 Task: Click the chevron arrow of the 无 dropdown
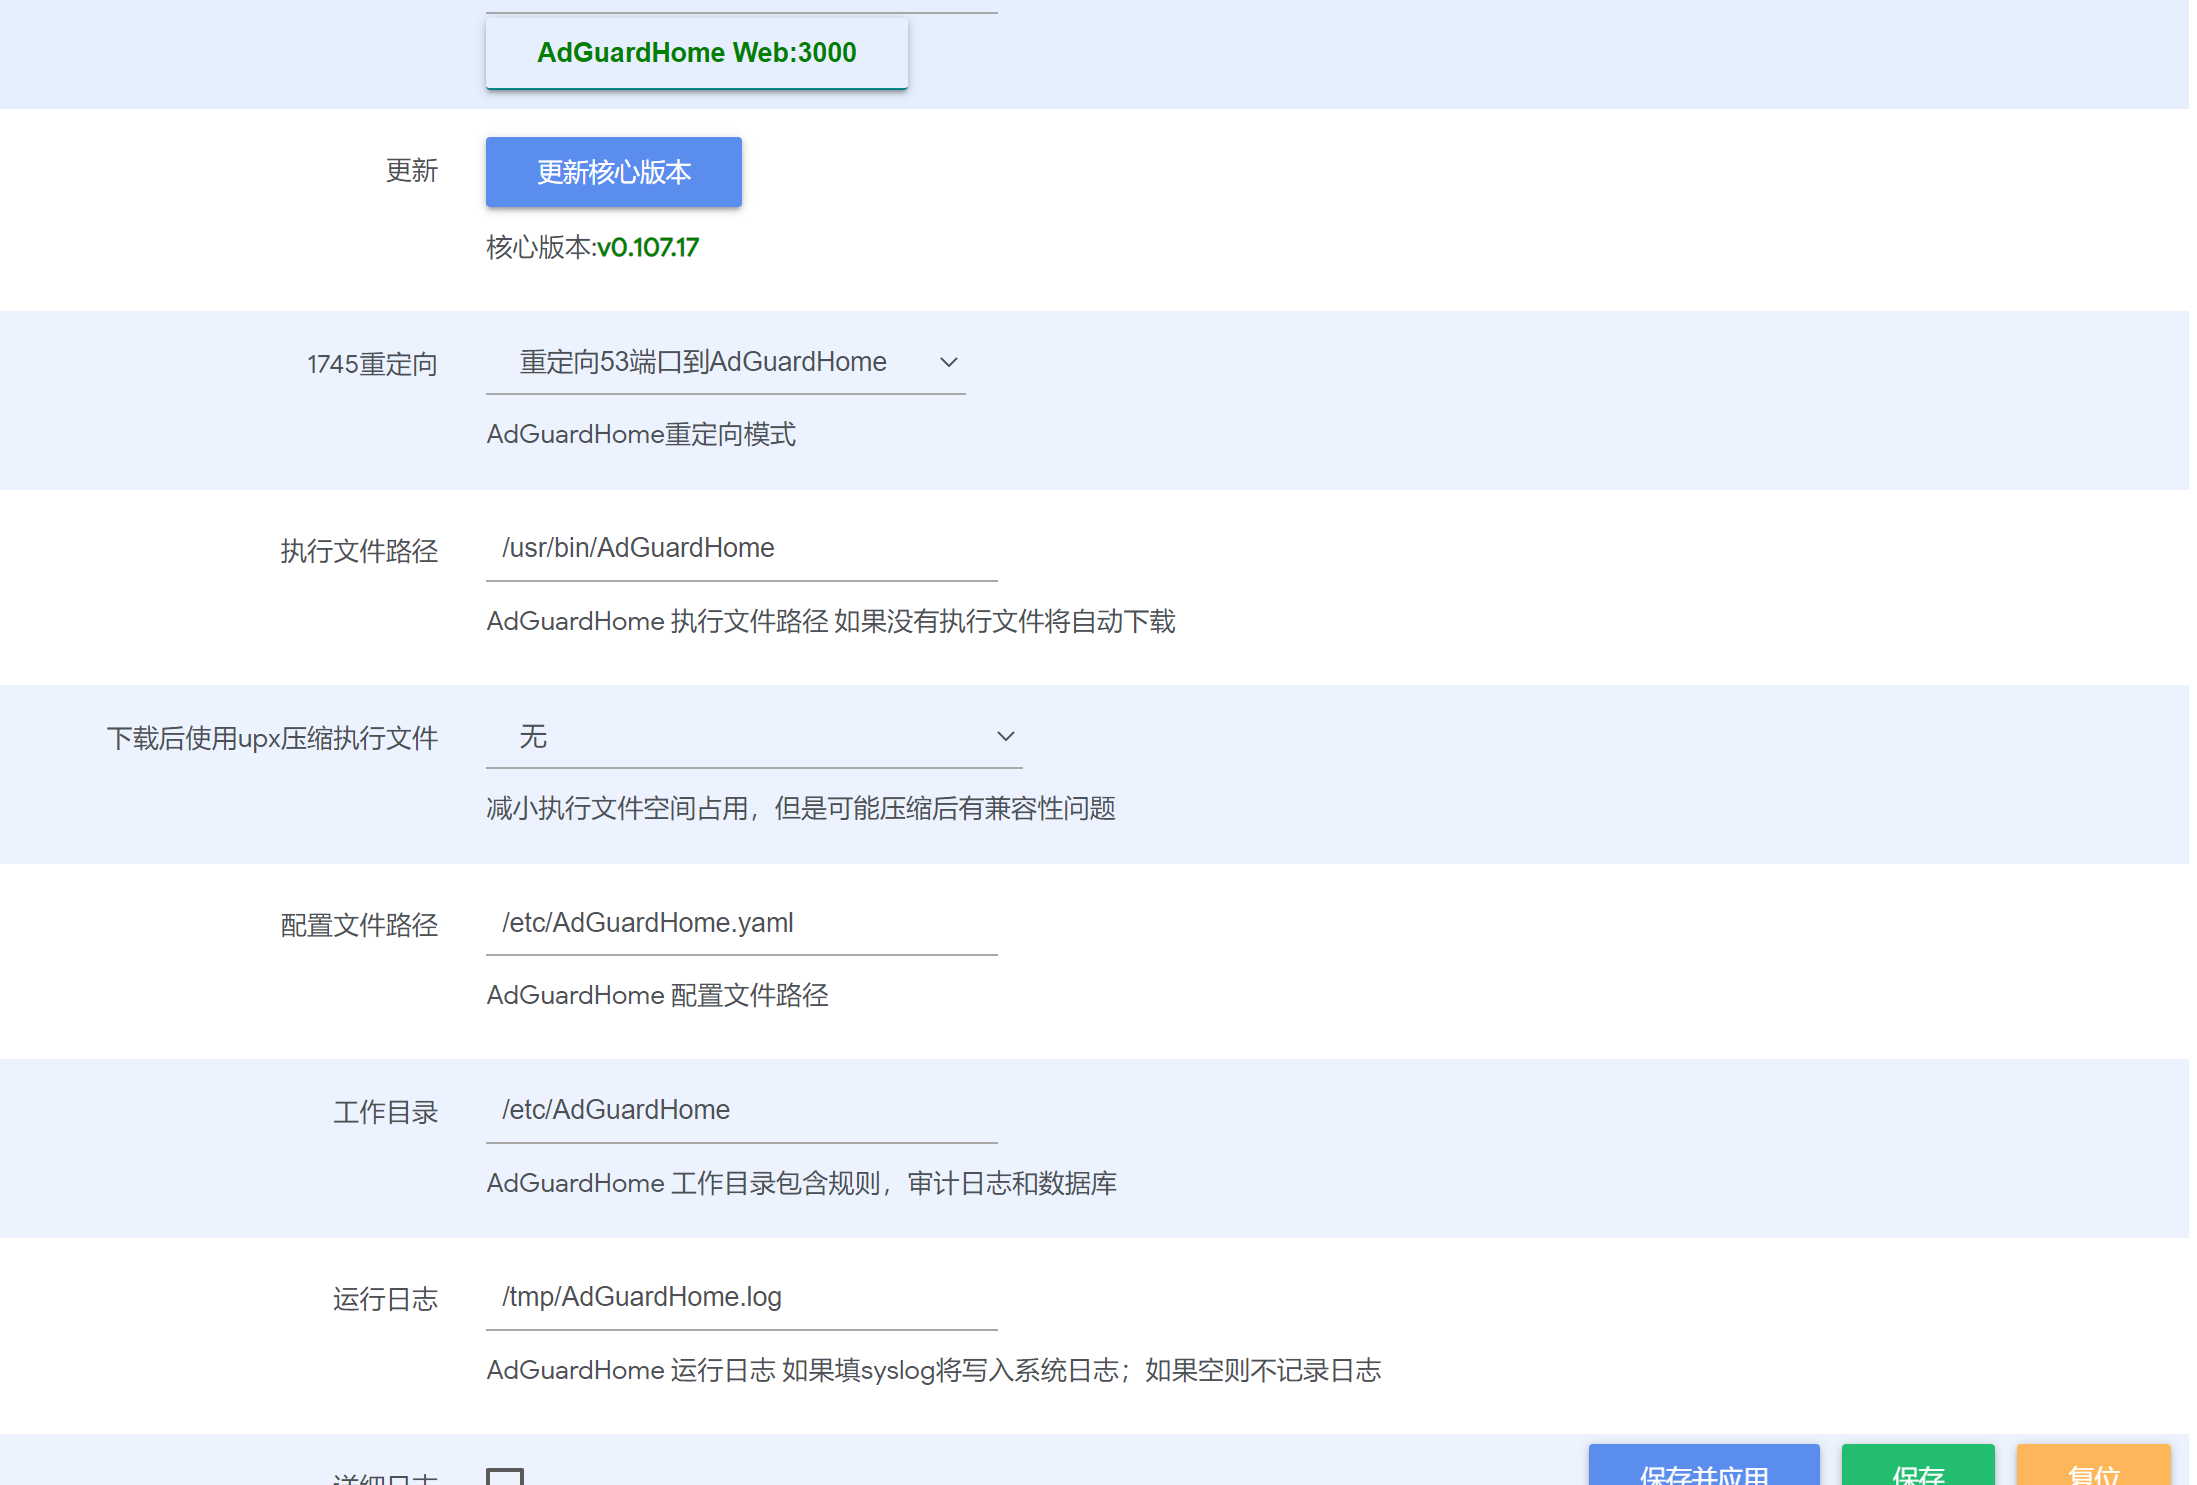[1005, 737]
